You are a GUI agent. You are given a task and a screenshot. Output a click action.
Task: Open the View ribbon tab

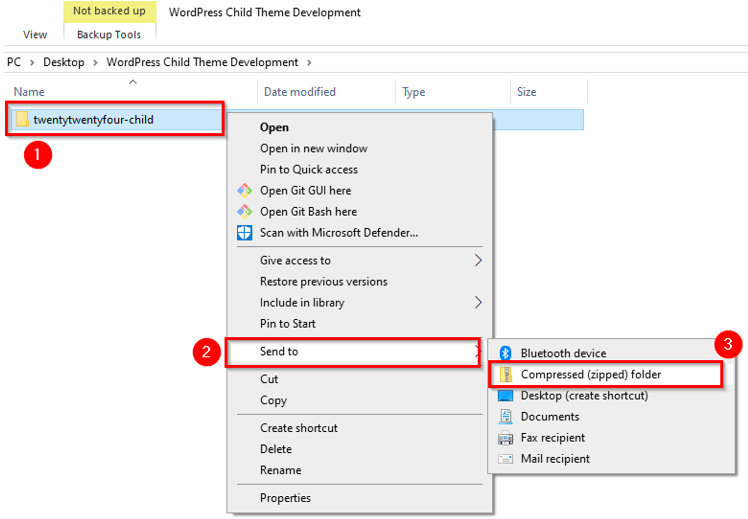[x=35, y=34]
